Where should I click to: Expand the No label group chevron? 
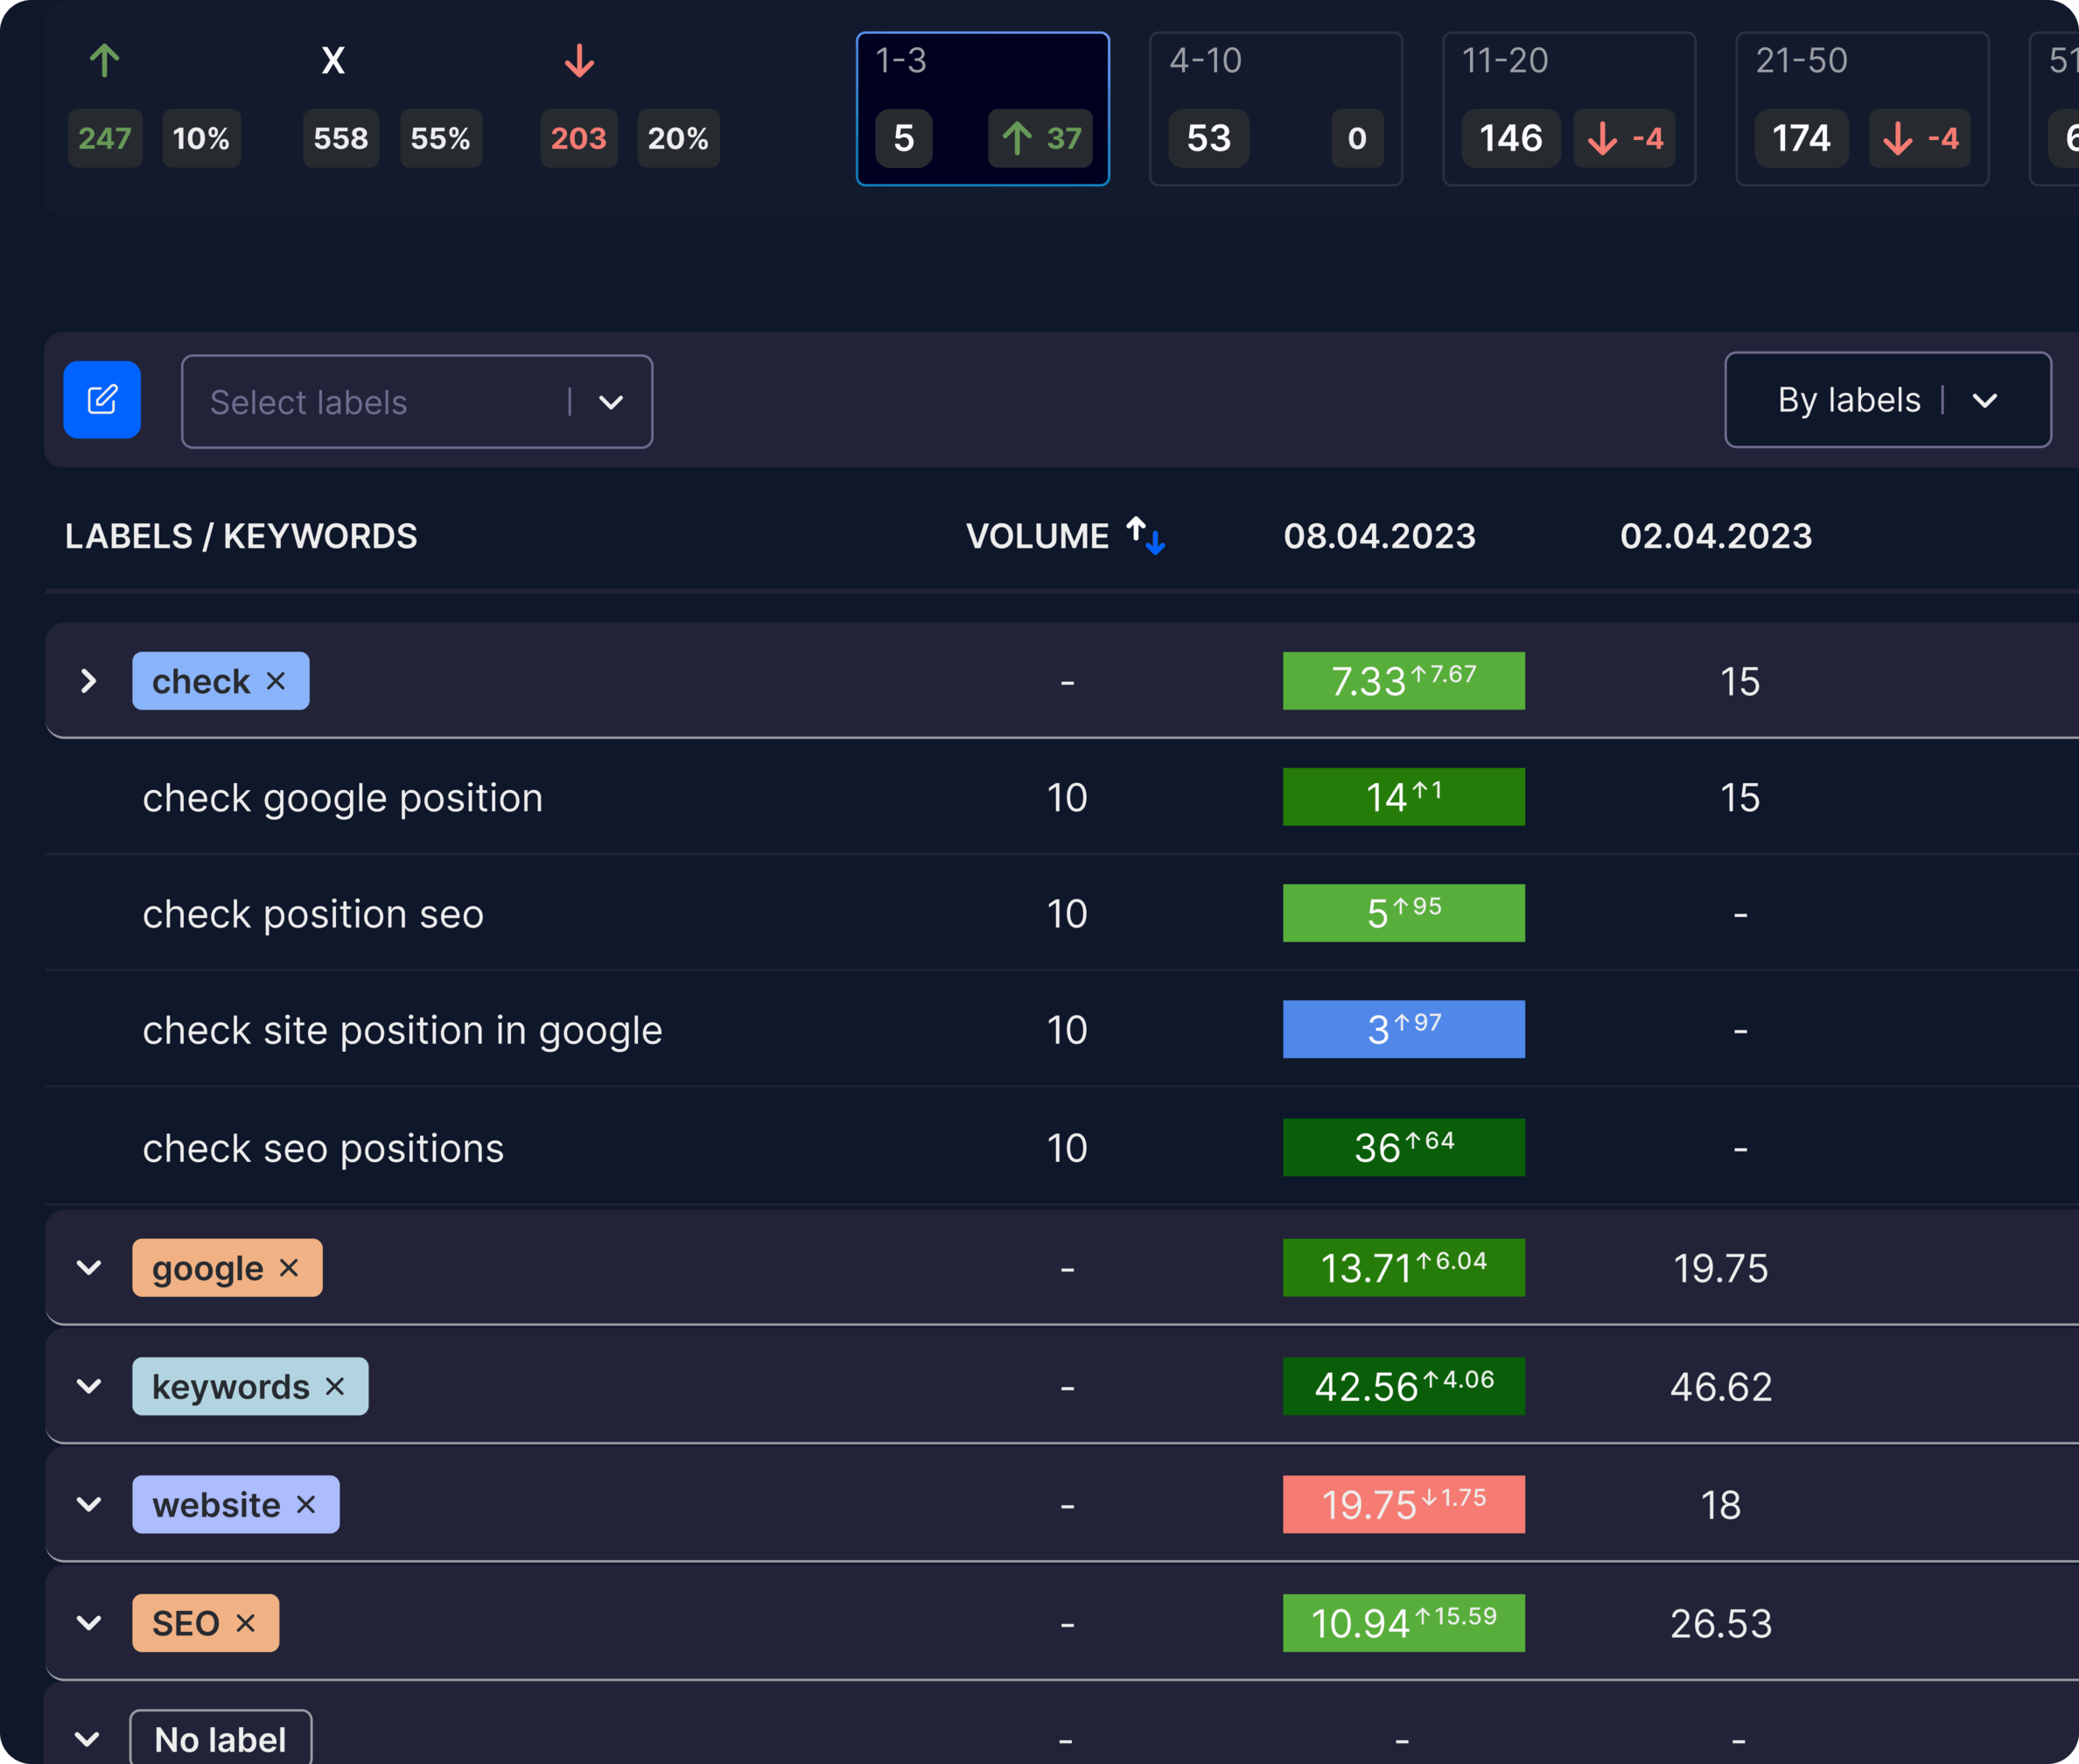87,1739
